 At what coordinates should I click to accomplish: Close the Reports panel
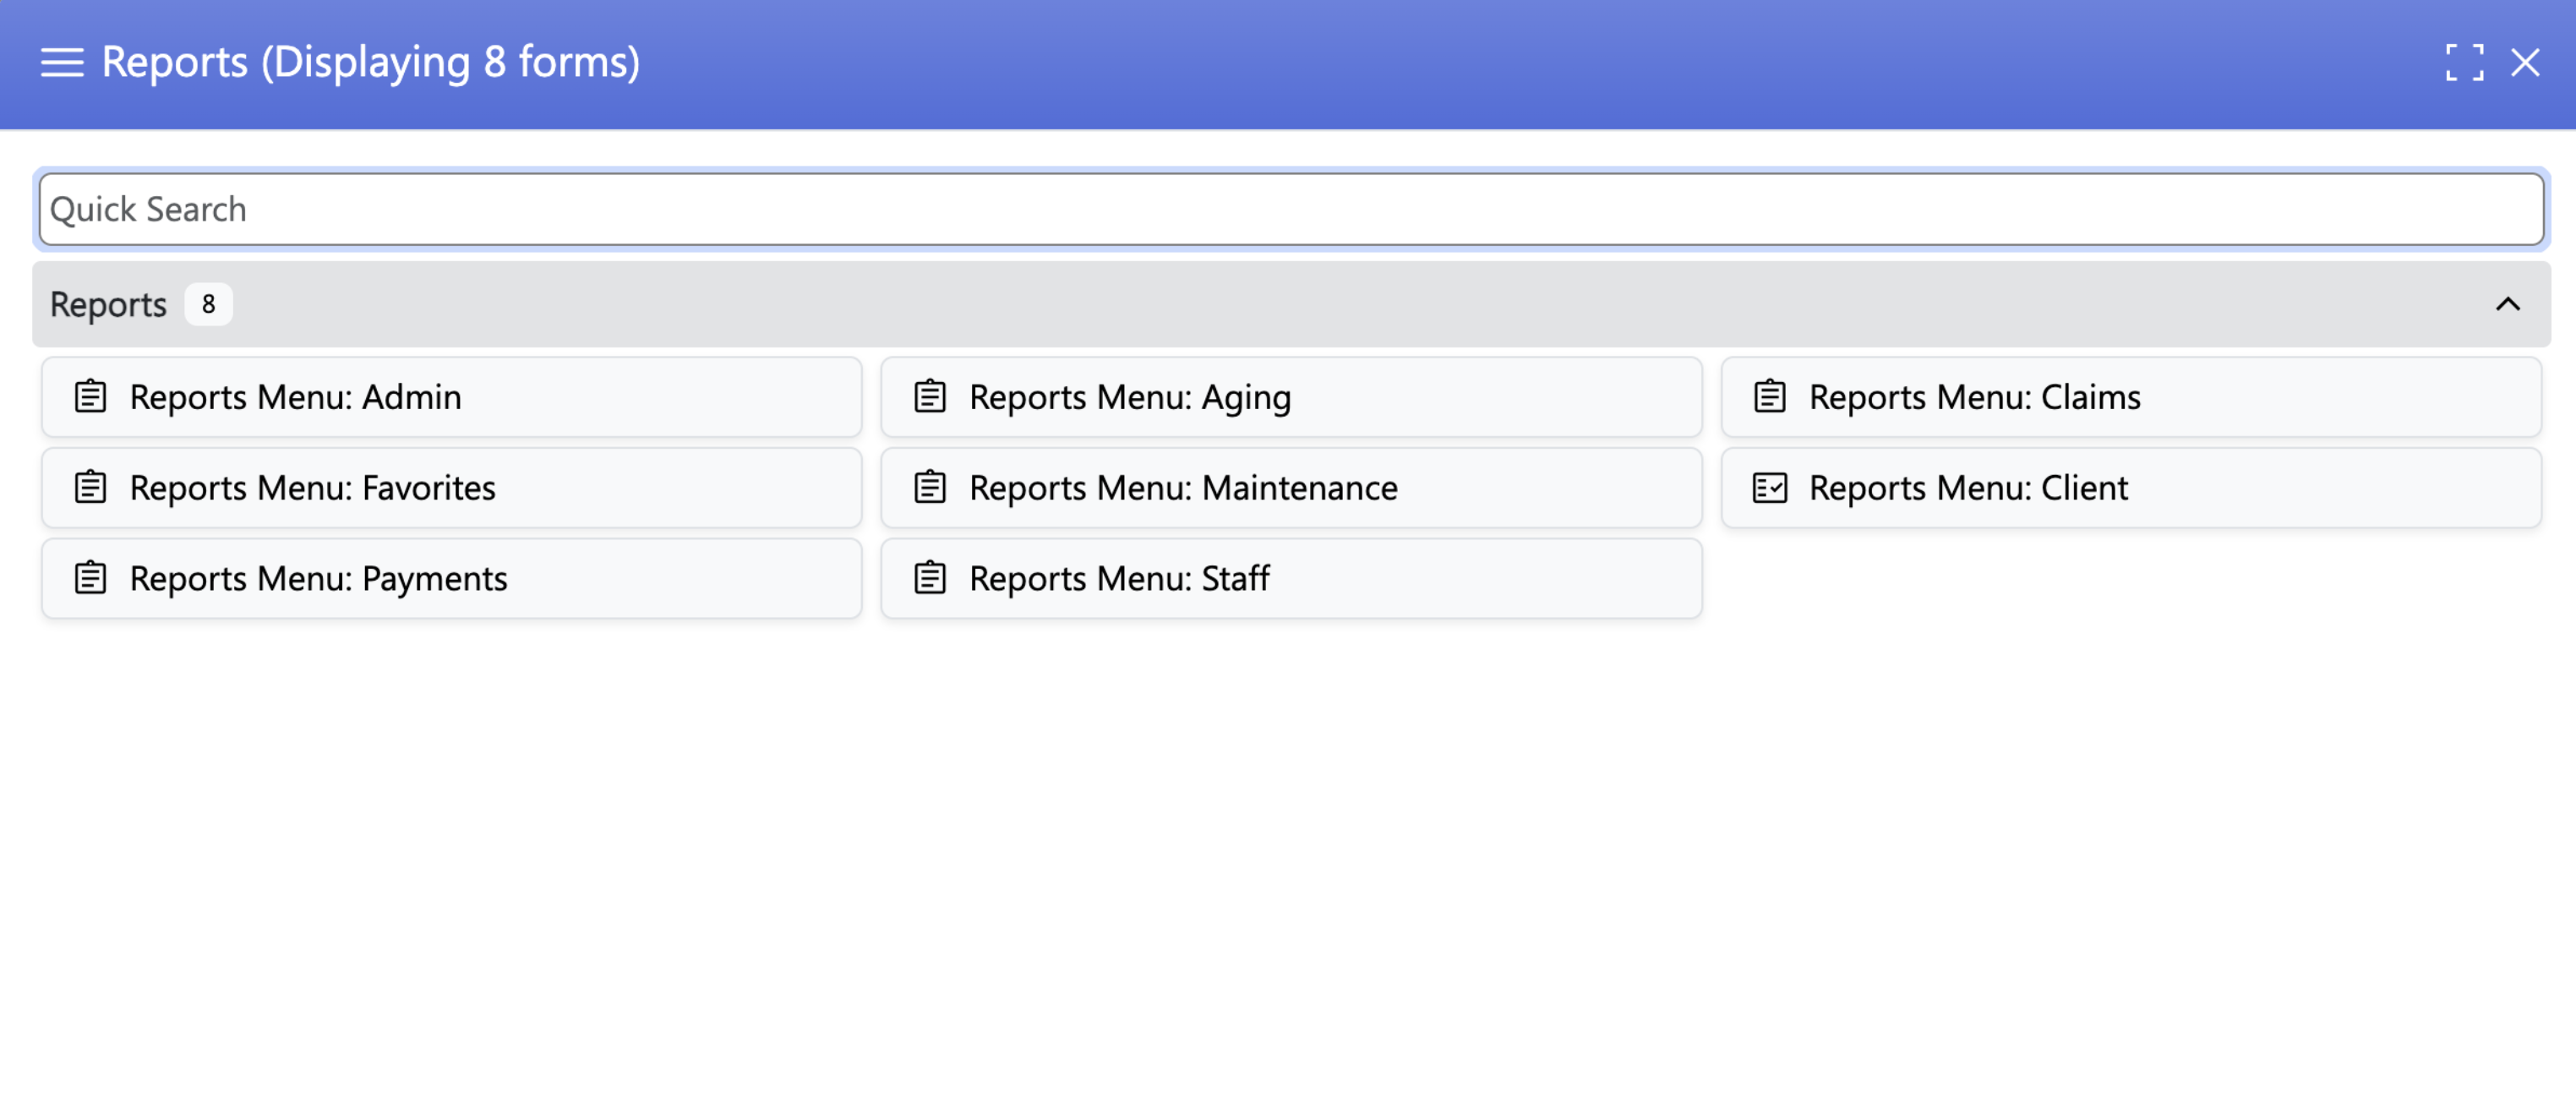pyautogui.click(x=2525, y=62)
